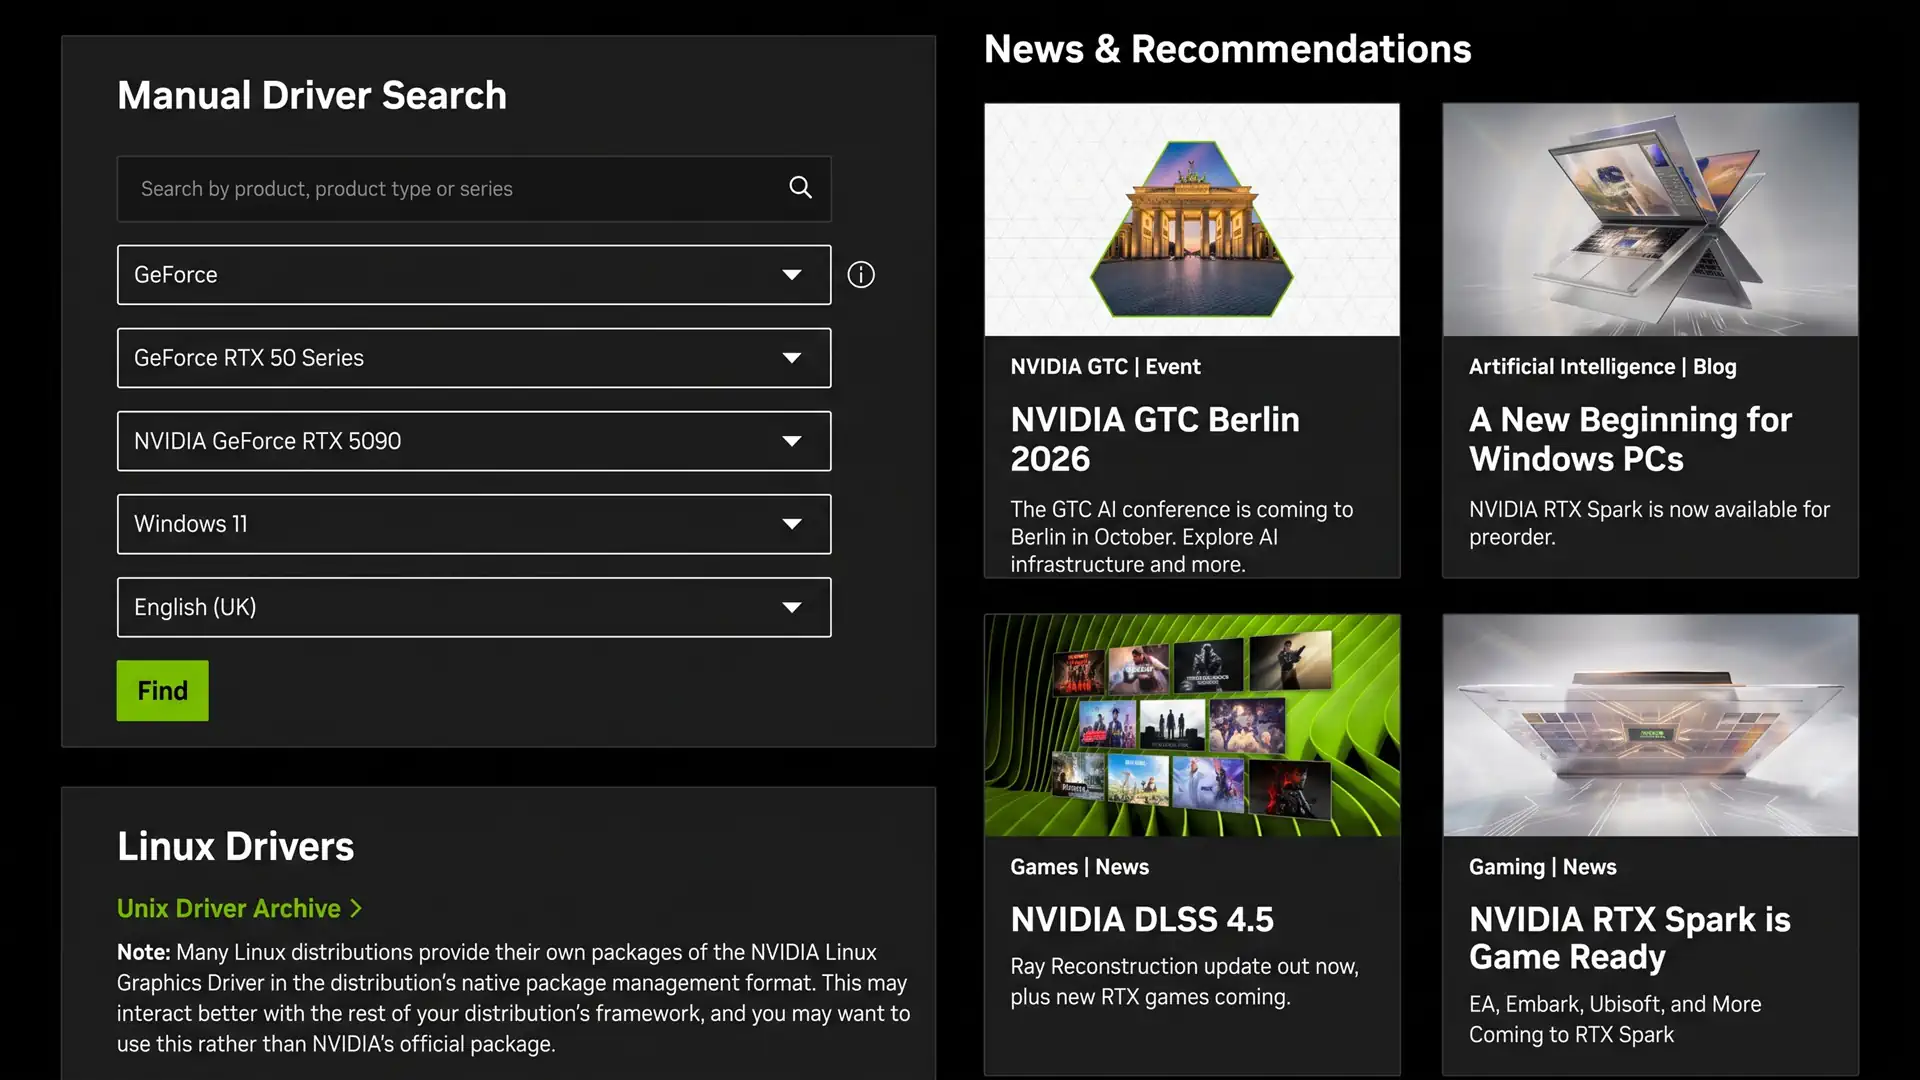Open the Windows 11 operating system dropdown
Screen dimensions: 1920x1080
474,524
